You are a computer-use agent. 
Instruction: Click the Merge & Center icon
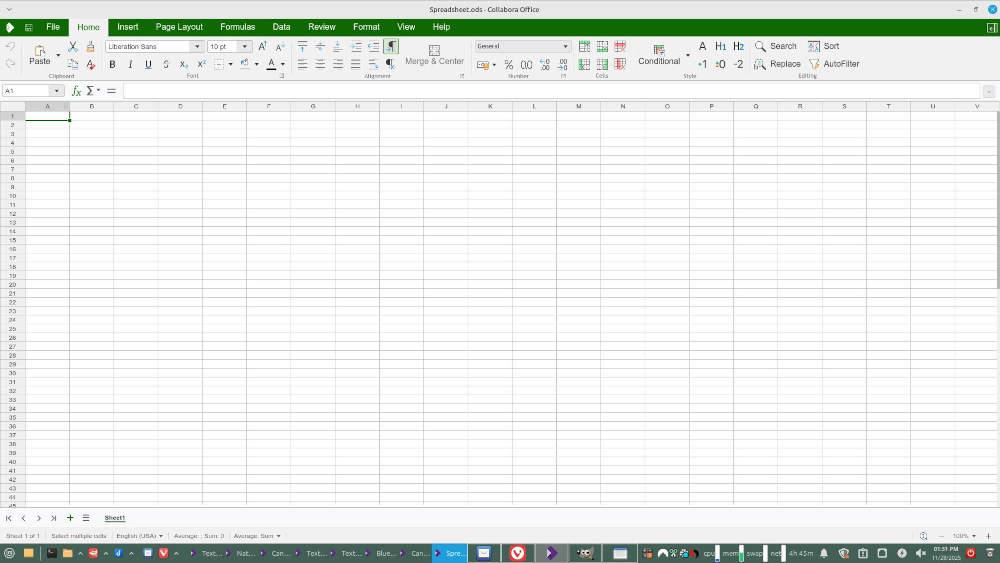[x=434, y=50]
